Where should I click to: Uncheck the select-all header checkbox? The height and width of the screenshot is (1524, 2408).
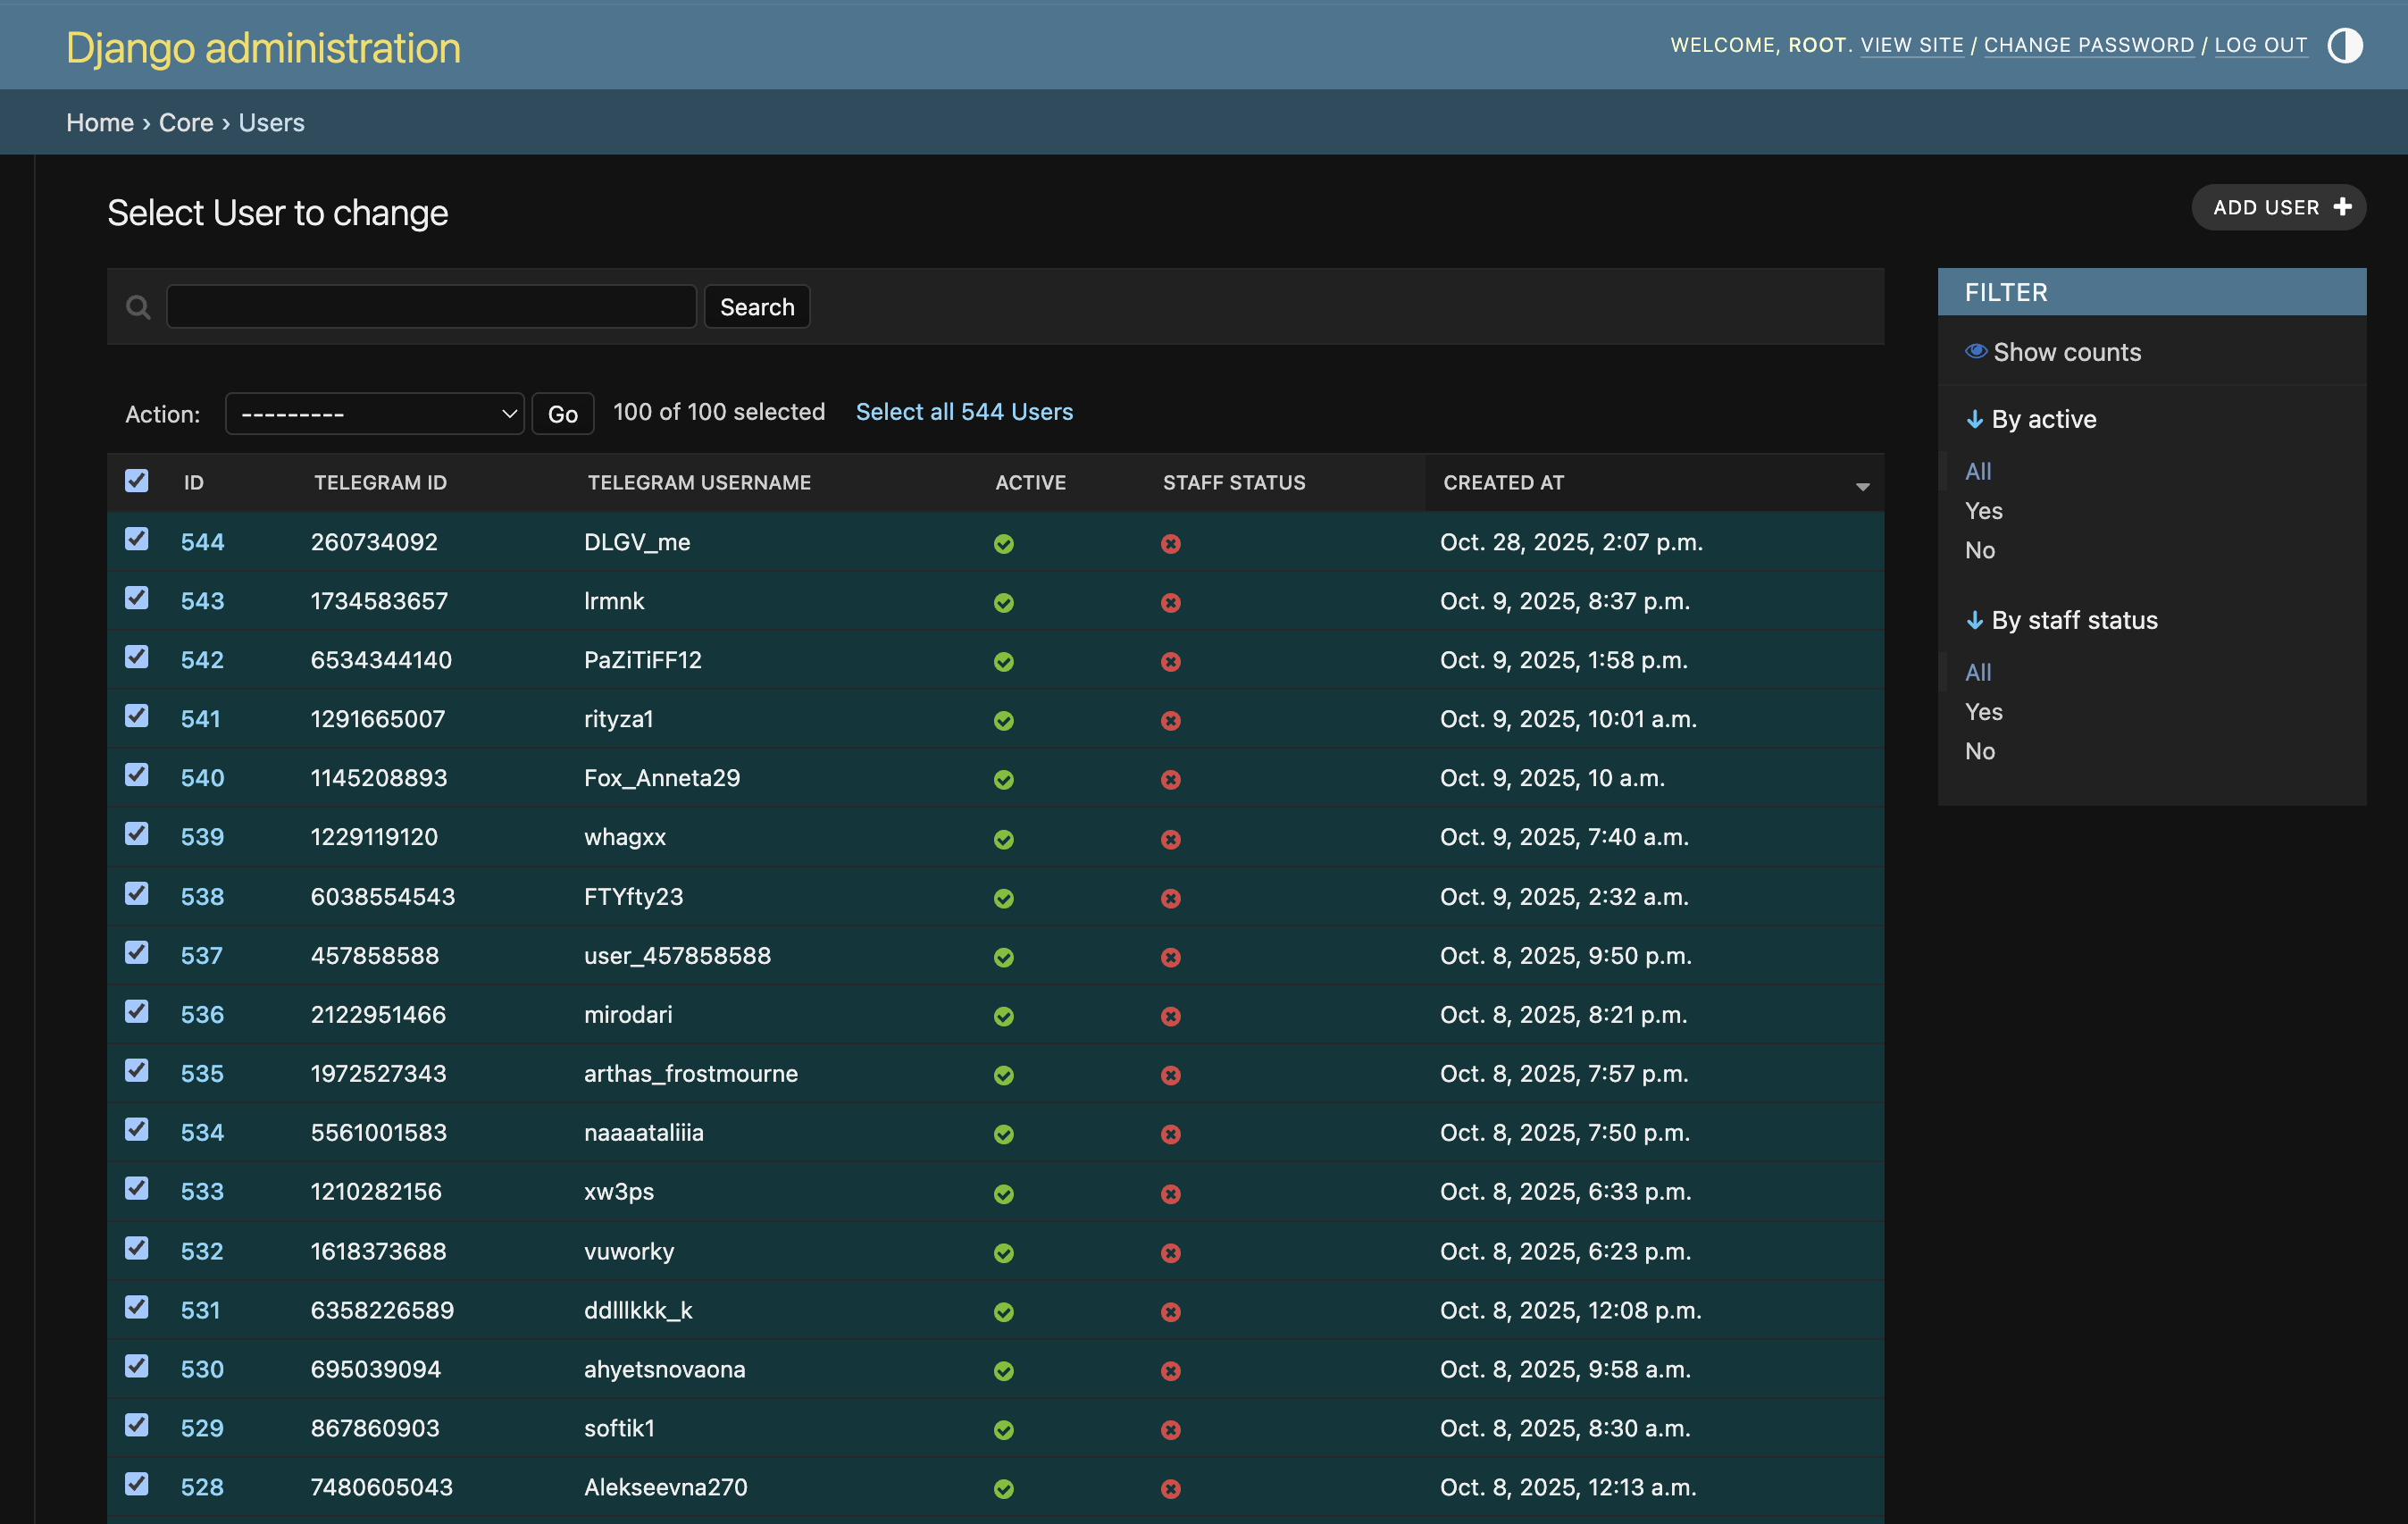coord(137,481)
